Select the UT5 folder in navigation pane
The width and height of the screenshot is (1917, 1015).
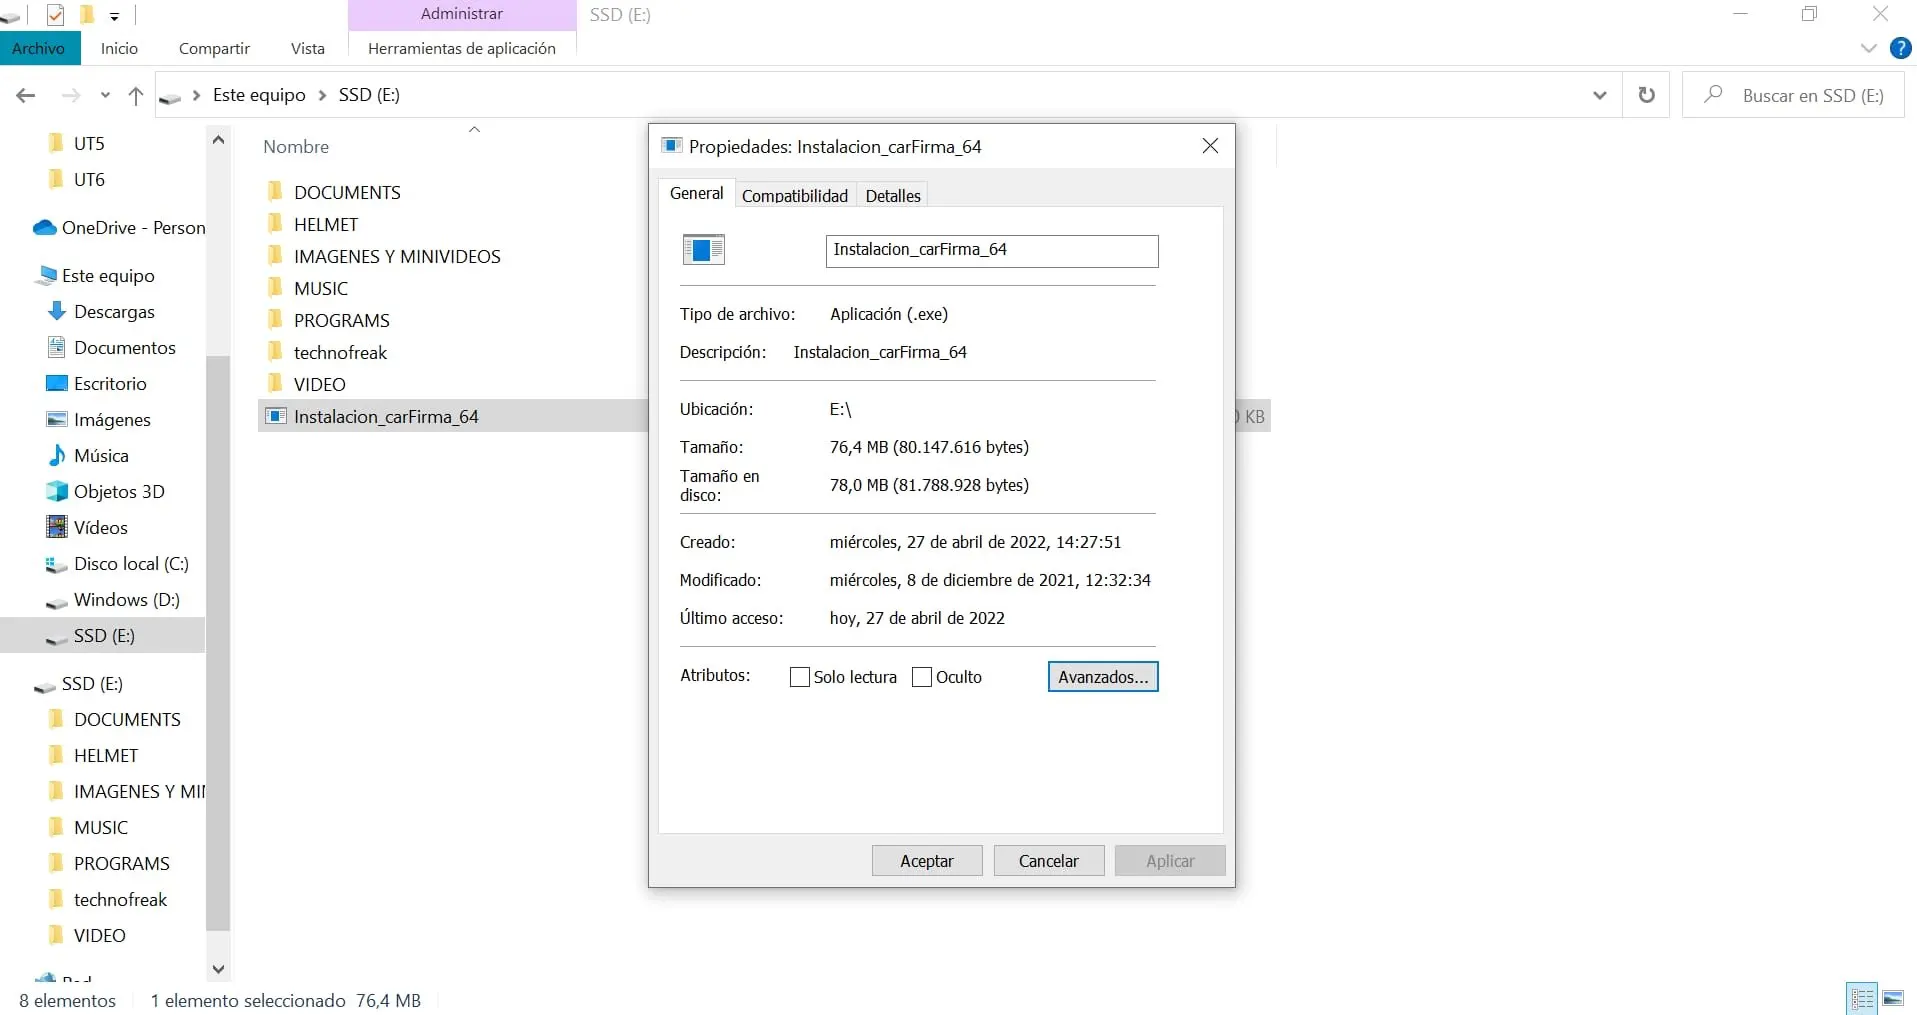[x=89, y=144]
